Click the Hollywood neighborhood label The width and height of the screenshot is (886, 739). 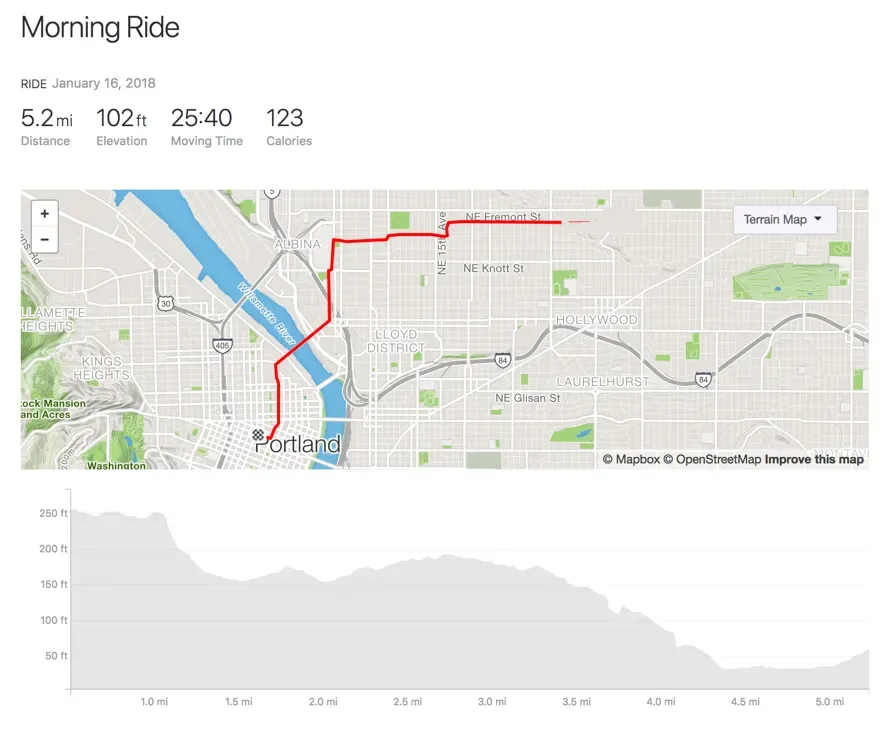click(x=596, y=320)
